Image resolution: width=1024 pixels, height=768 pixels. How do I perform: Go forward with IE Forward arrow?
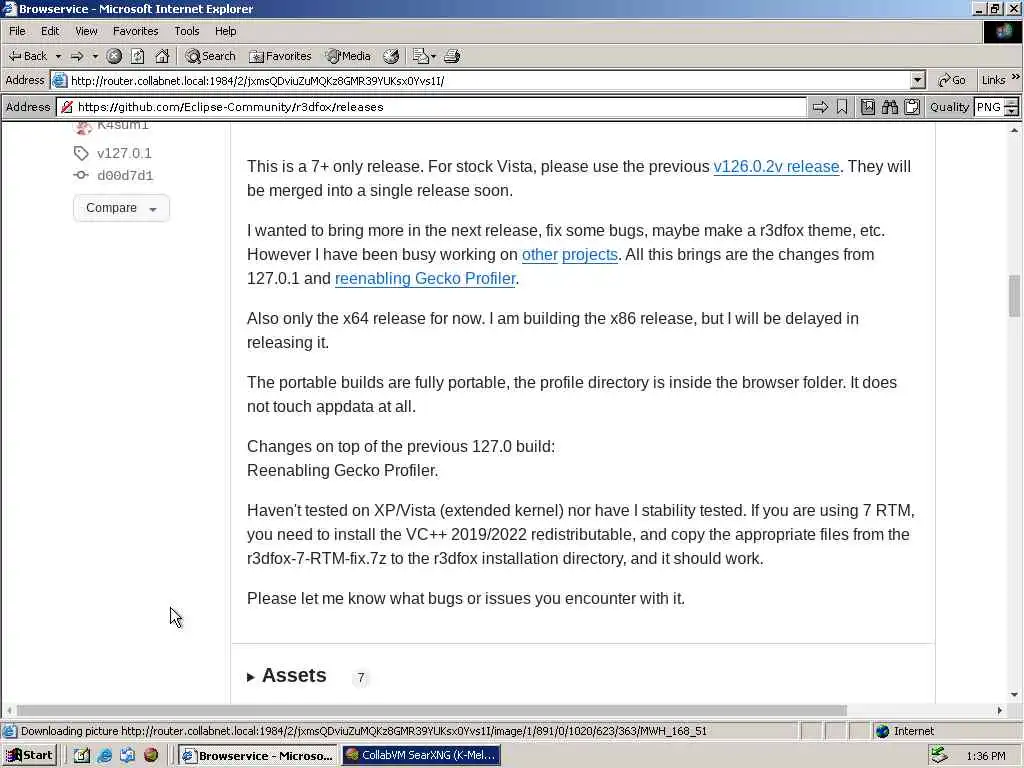77,56
